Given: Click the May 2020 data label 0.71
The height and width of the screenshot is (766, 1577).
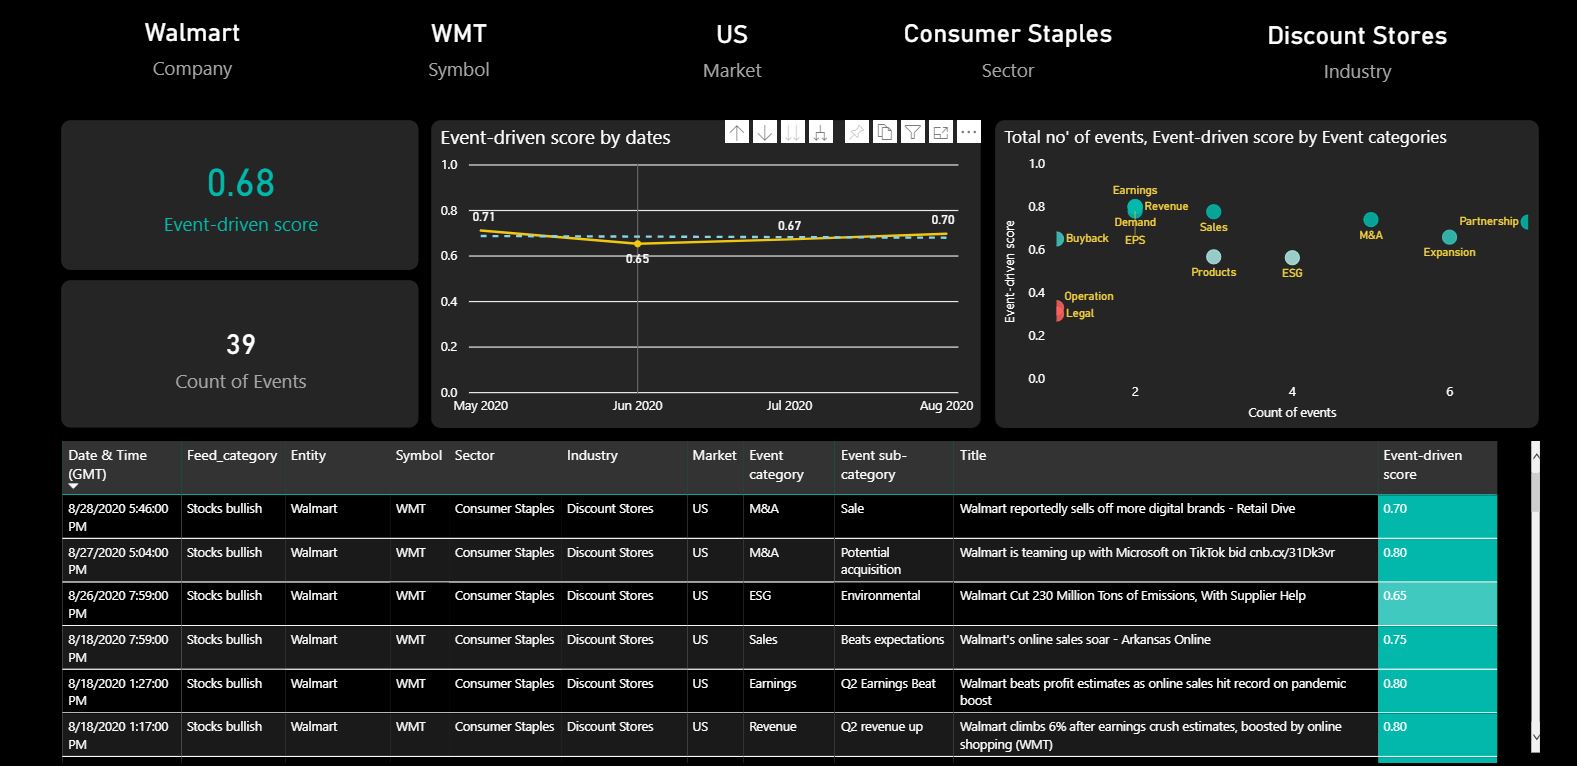Looking at the screenshot, I should point(484,217).
